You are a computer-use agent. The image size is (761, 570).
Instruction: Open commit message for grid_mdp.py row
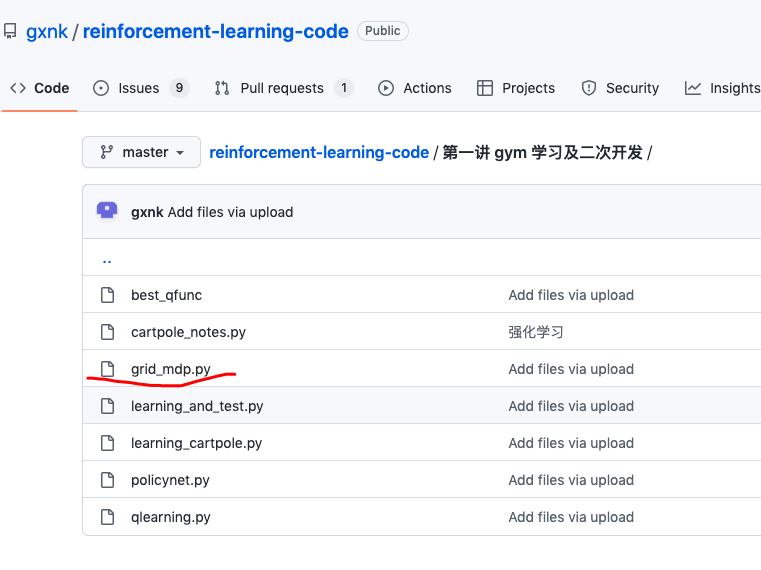click(x=571, y=369)
